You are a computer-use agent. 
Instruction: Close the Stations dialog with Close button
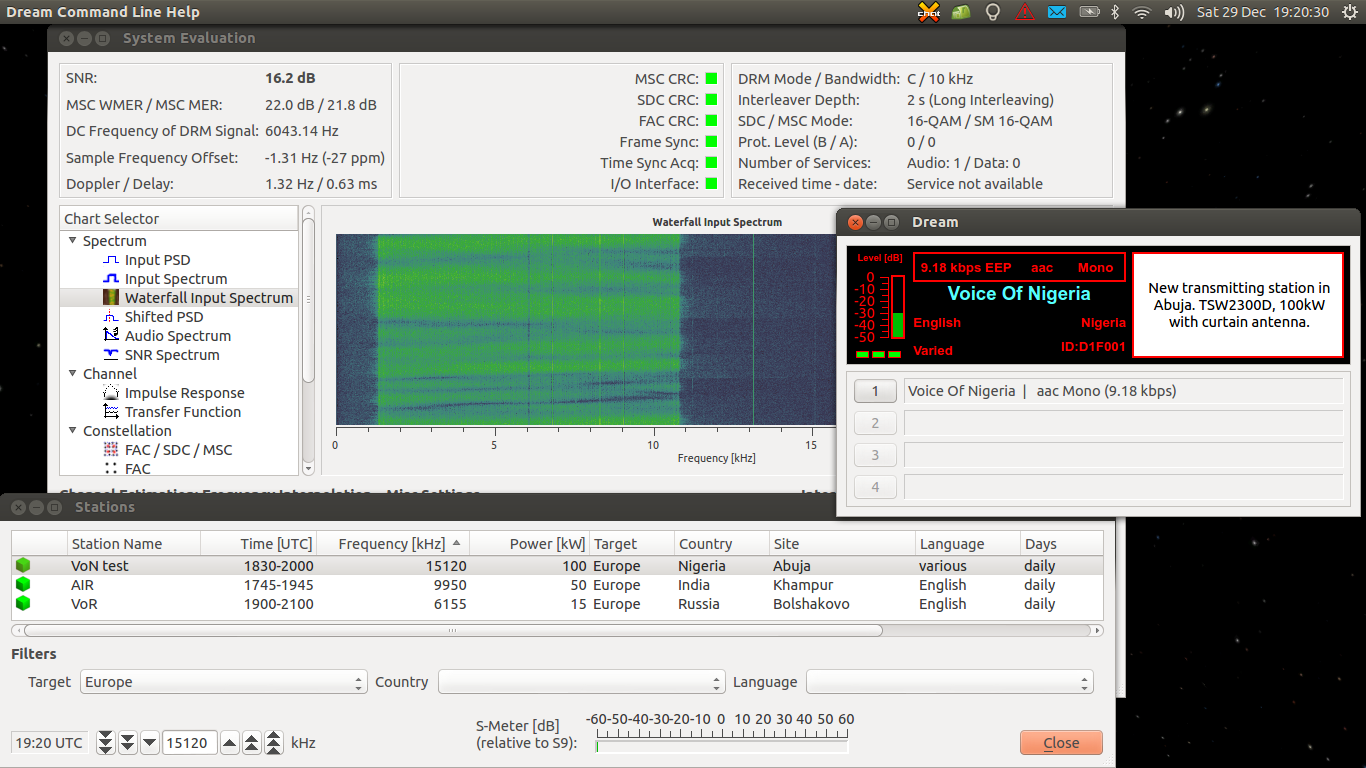(1061, 743)
